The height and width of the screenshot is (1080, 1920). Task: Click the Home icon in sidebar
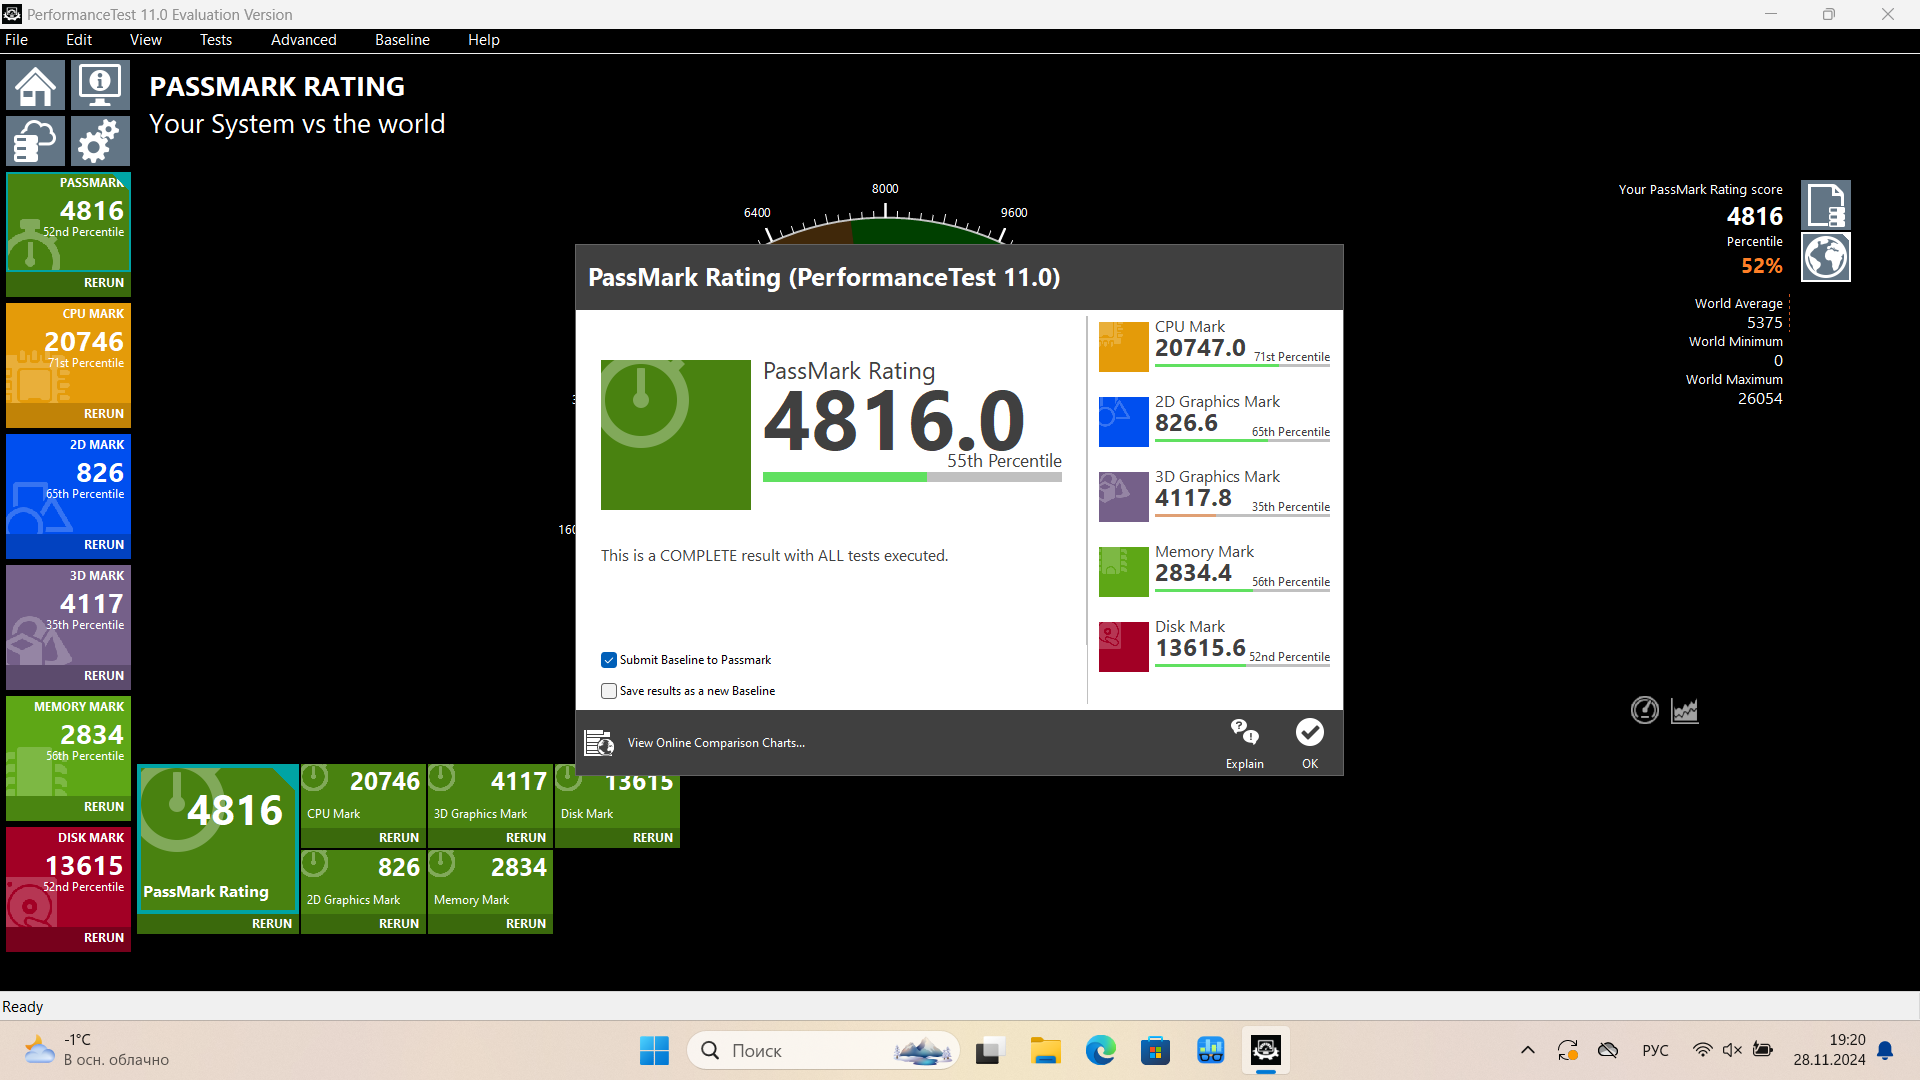(36, 86)
